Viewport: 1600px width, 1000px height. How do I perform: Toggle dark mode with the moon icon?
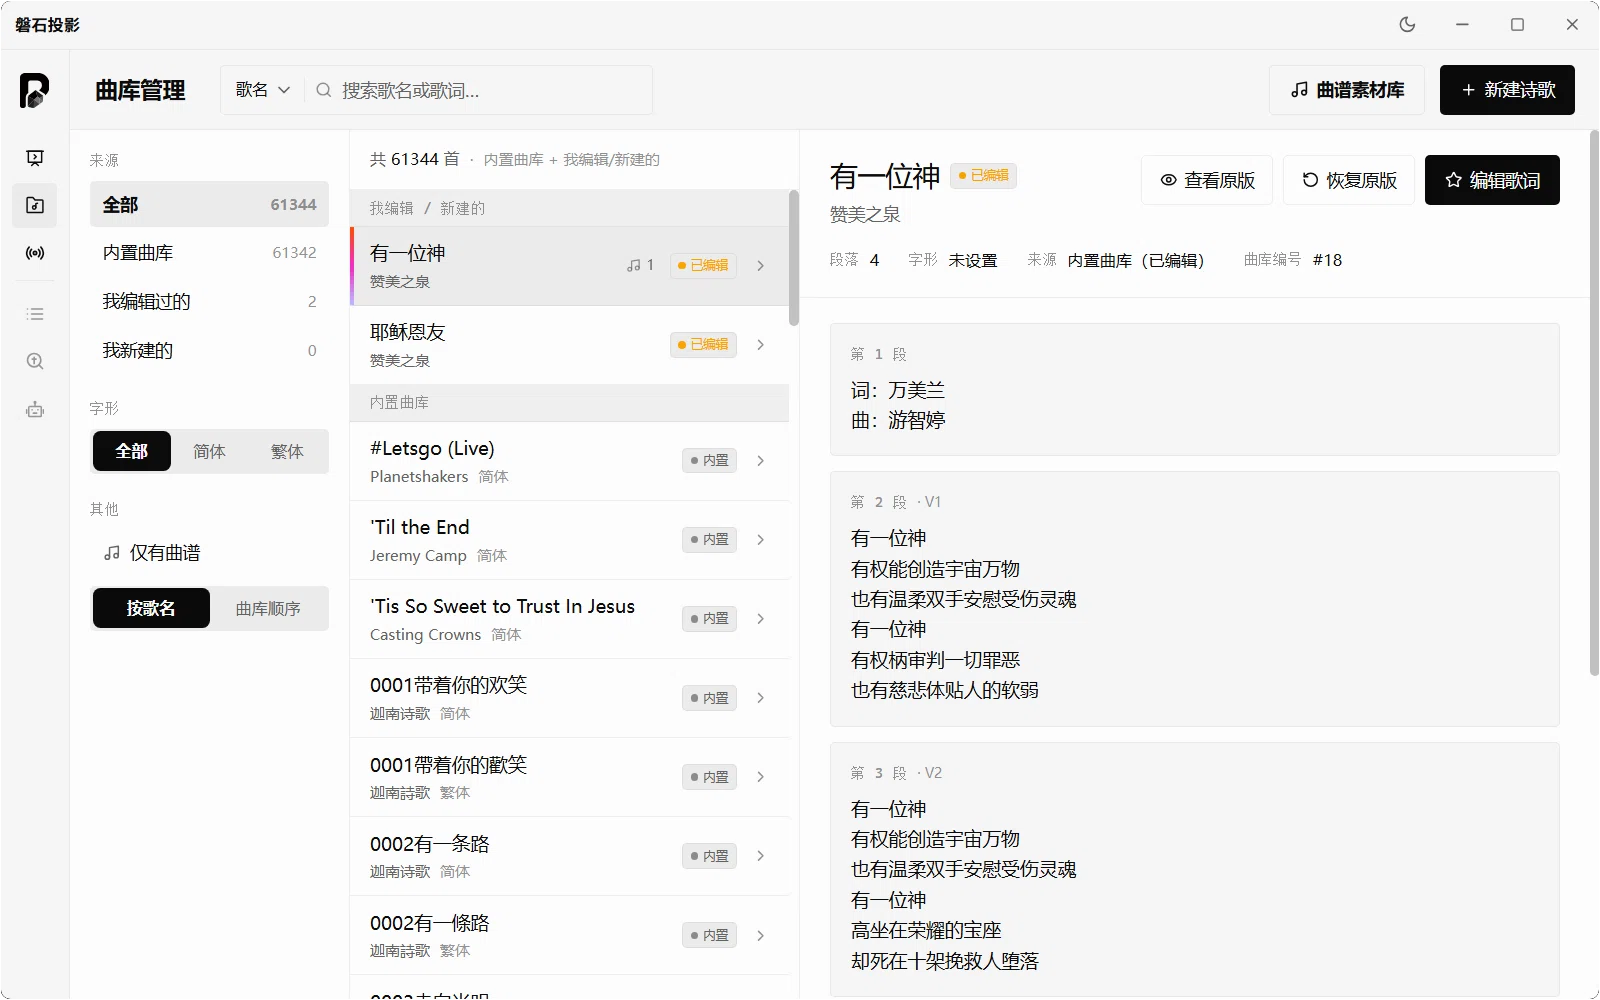pyautogui.click(x=1407, y=24)
